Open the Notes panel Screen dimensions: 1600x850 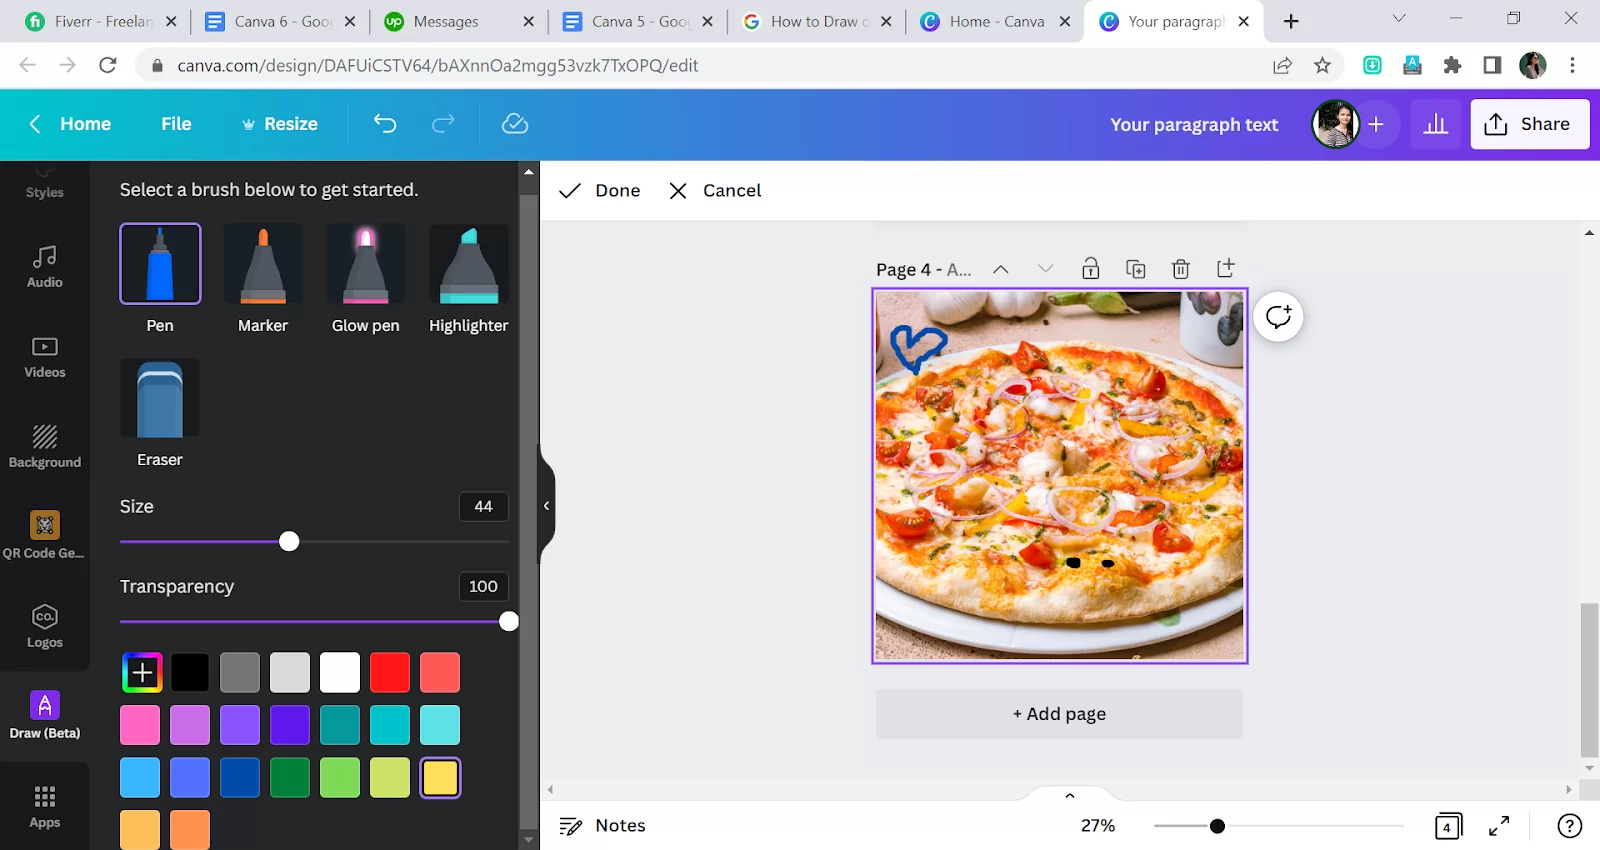point(602,826)
